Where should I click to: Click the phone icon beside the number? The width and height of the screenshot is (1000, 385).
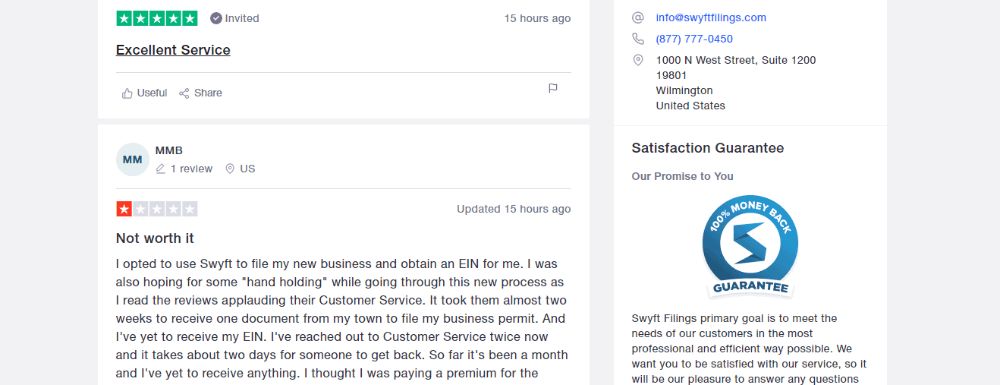point(638,39)
